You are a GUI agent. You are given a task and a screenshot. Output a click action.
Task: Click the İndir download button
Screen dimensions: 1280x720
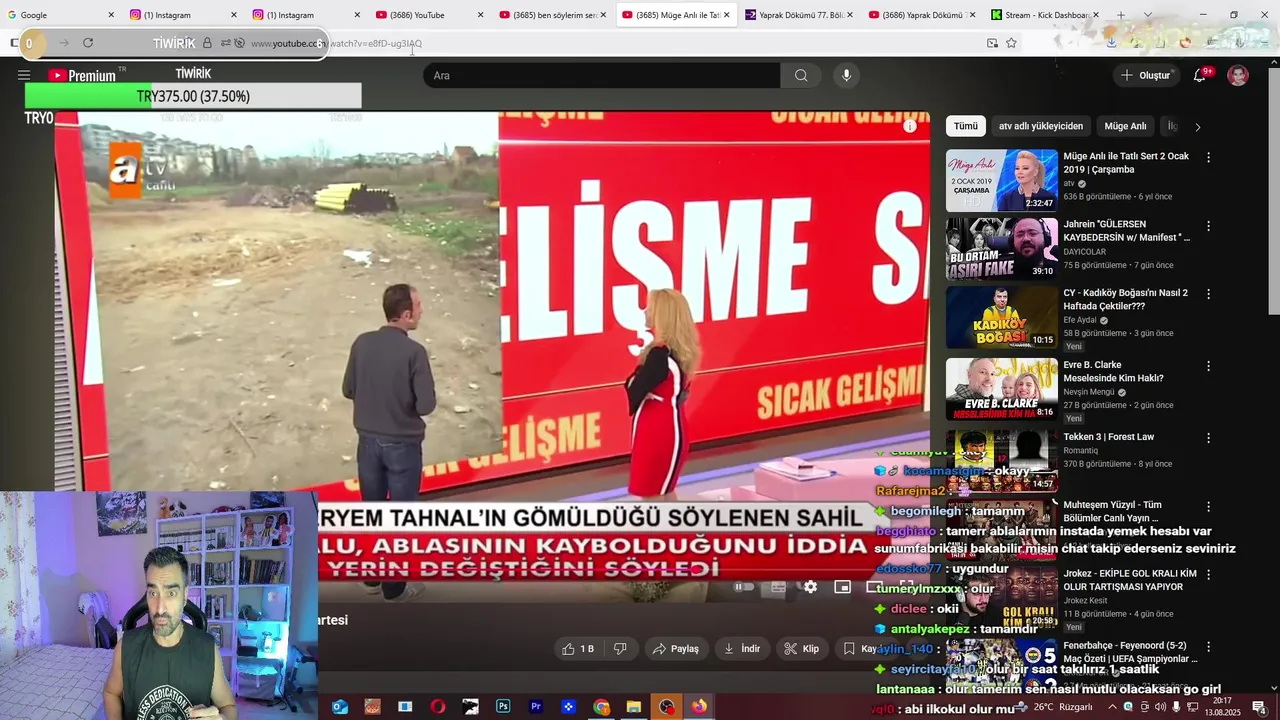click(742, 649)
